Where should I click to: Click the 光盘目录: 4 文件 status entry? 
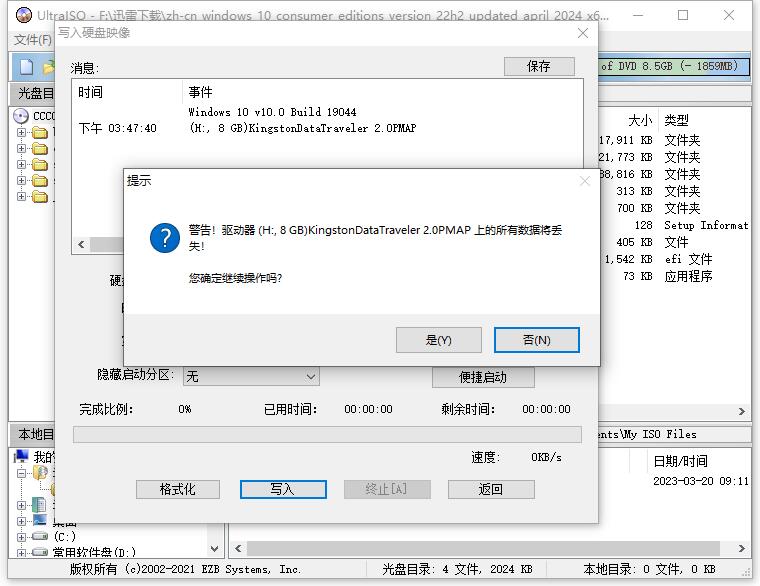click(x=457, y=569)
